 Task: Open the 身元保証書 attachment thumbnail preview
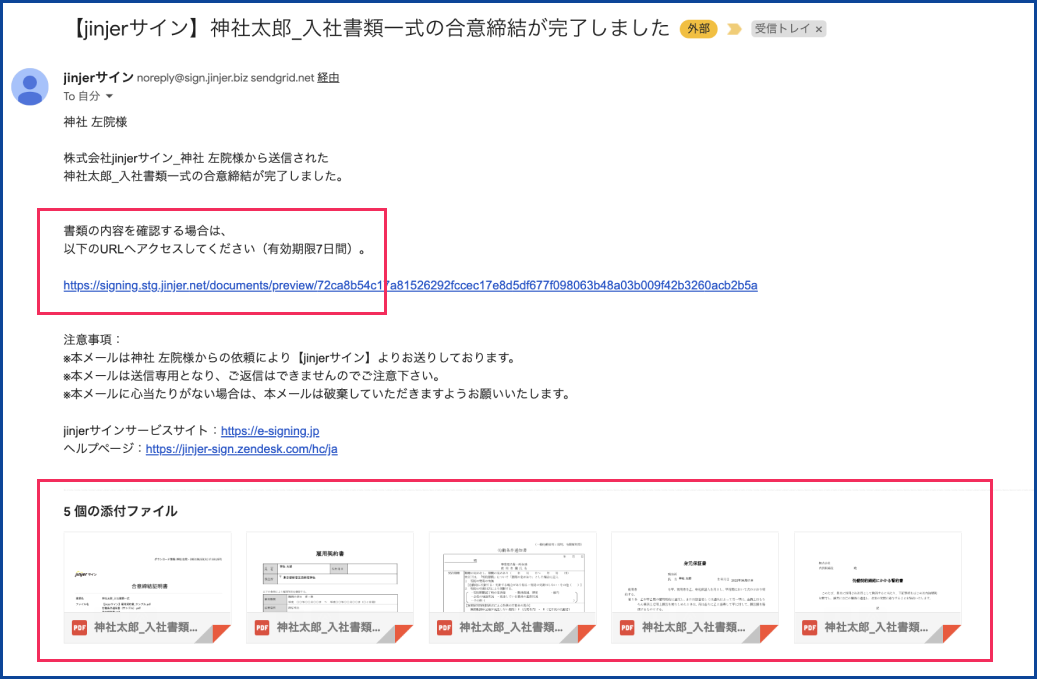pyautogui.click(x=695, y=575)
